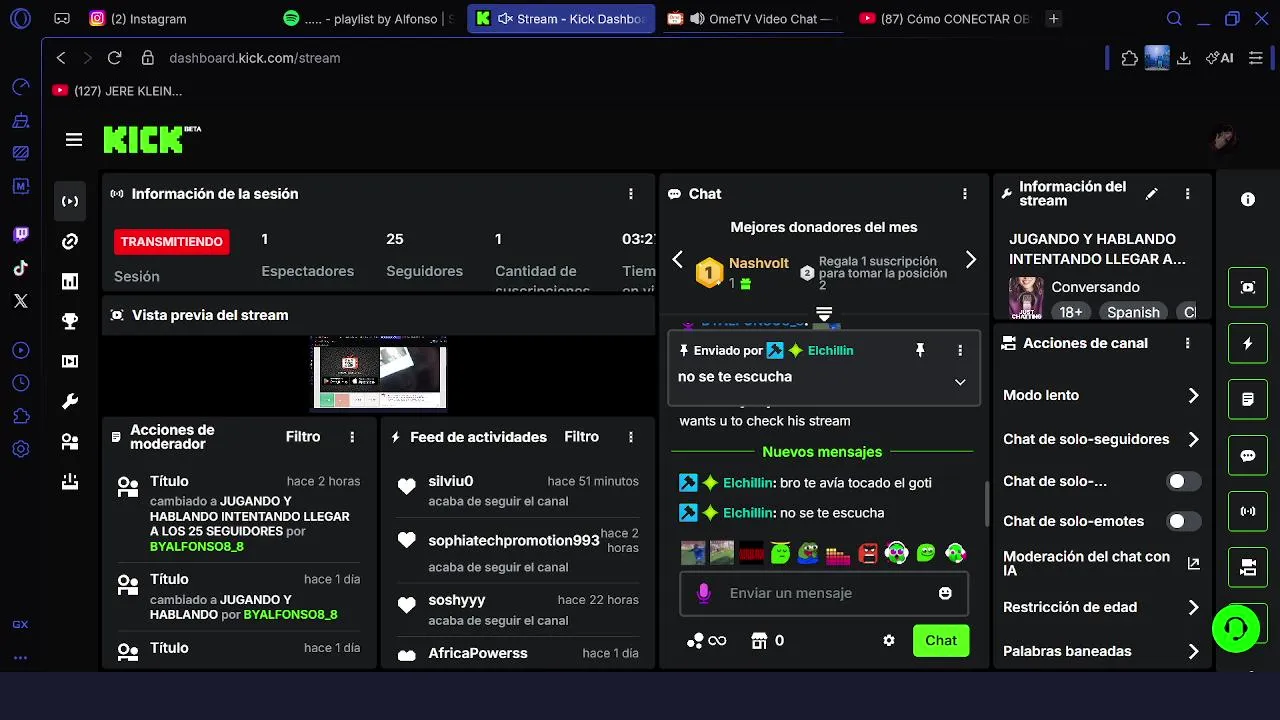The image size is (1280, 720).
Task: Insert the red angry face emote
Action: pyautogui.click(x=868, y=553)
